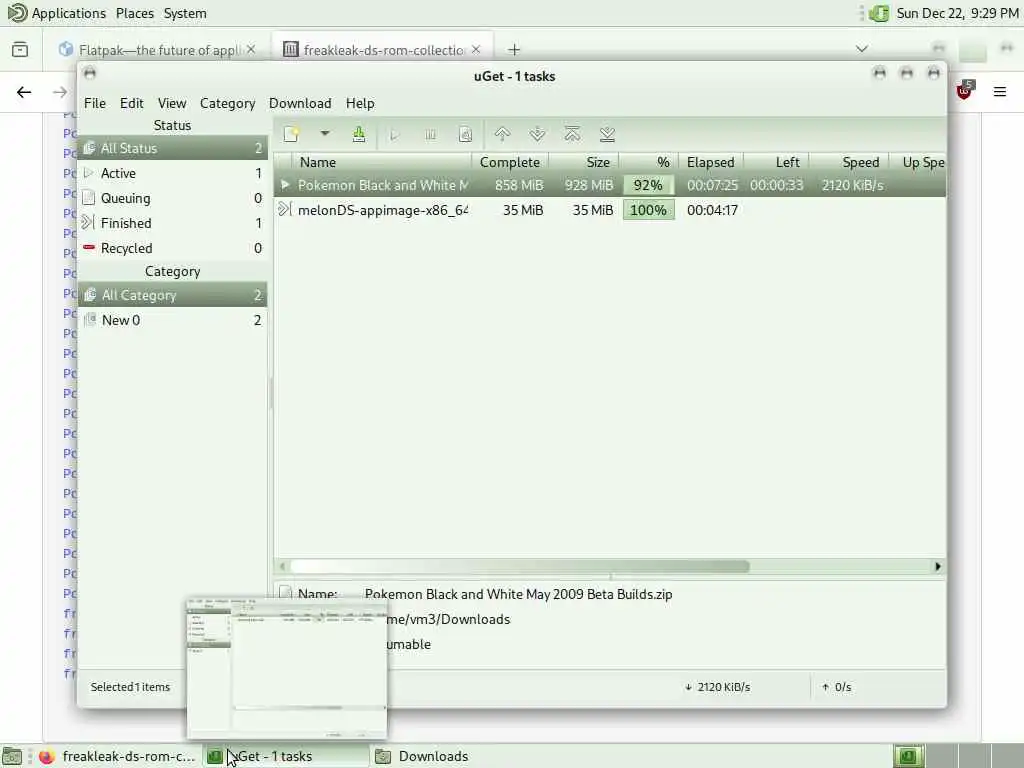The image size is (1024, 768).
Task: Click the uGet taskbar button
Action: 286,756
